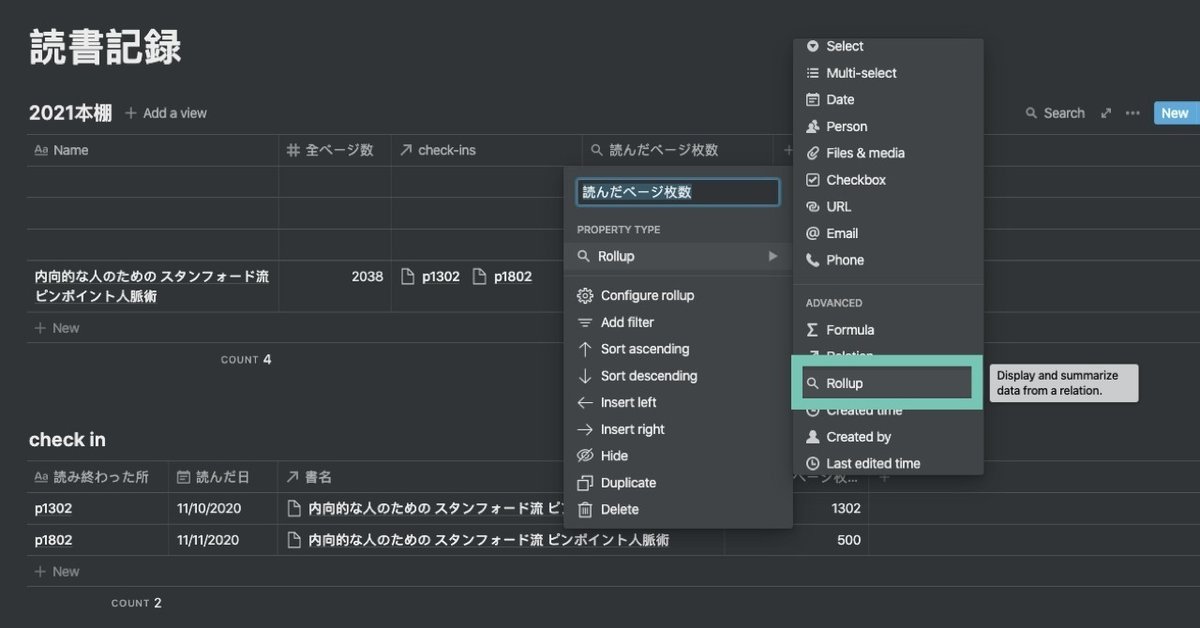Open the 読んだページ枚数 column header menu
Image resolution: width=1200 pixels, height=628 pixels.
click(x=663, y=150)
